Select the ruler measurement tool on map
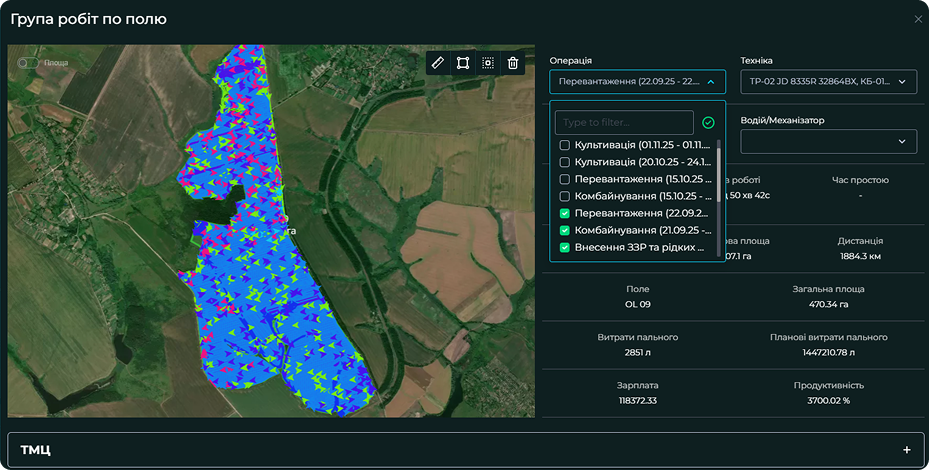The image size is (929, 470). tap(438, 63)
